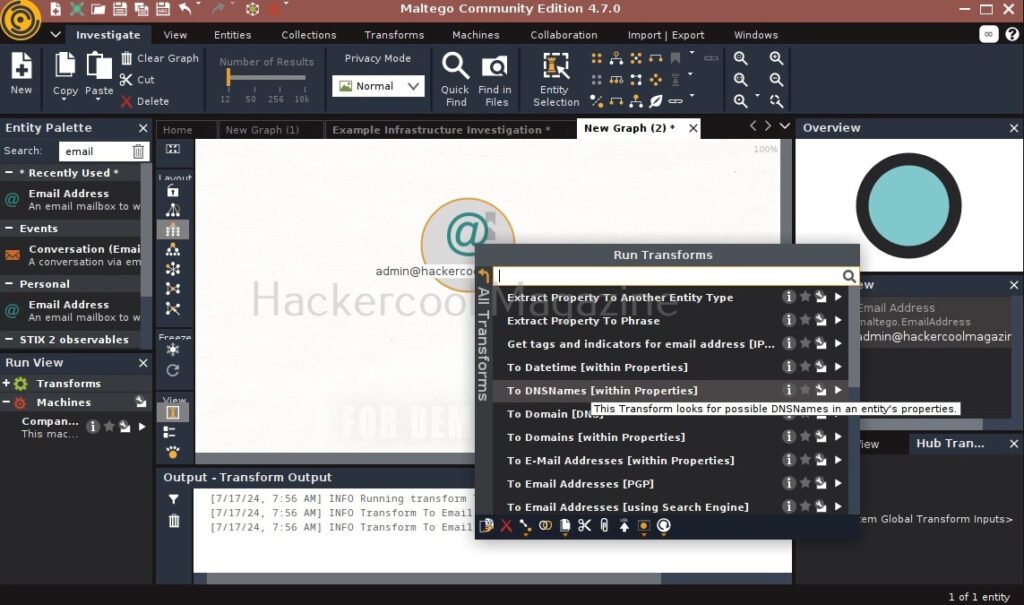Viewport: 1024px width, 605px height.
Task: Open Copy button dropdown arrow
Action: point(65,101)
